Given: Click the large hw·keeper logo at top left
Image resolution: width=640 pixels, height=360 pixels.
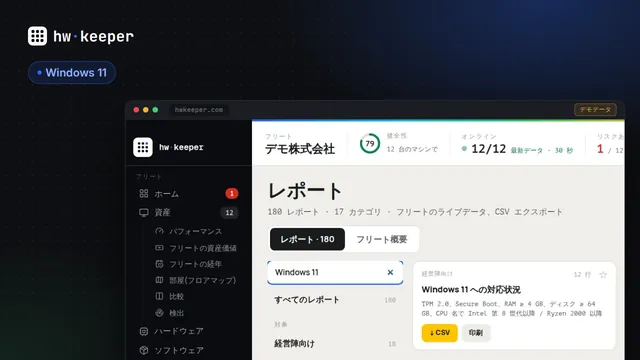Looking at the screenshot, I should tap(80, 36).
